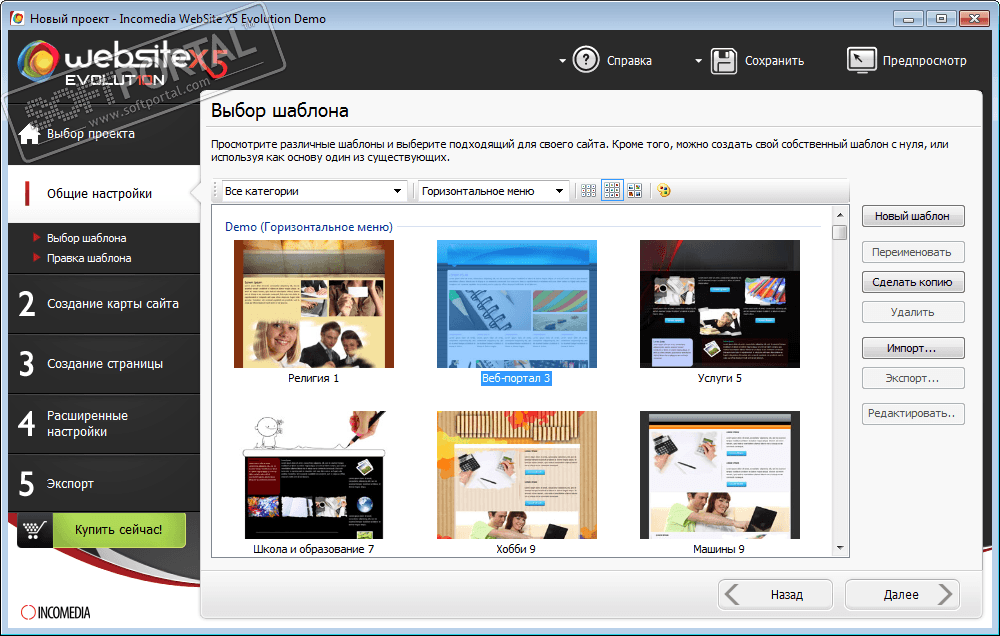Click the Demo (Горизонтальное меню) group header
Viewport: 1000px width, 636px height.
(x=309, y=227)
